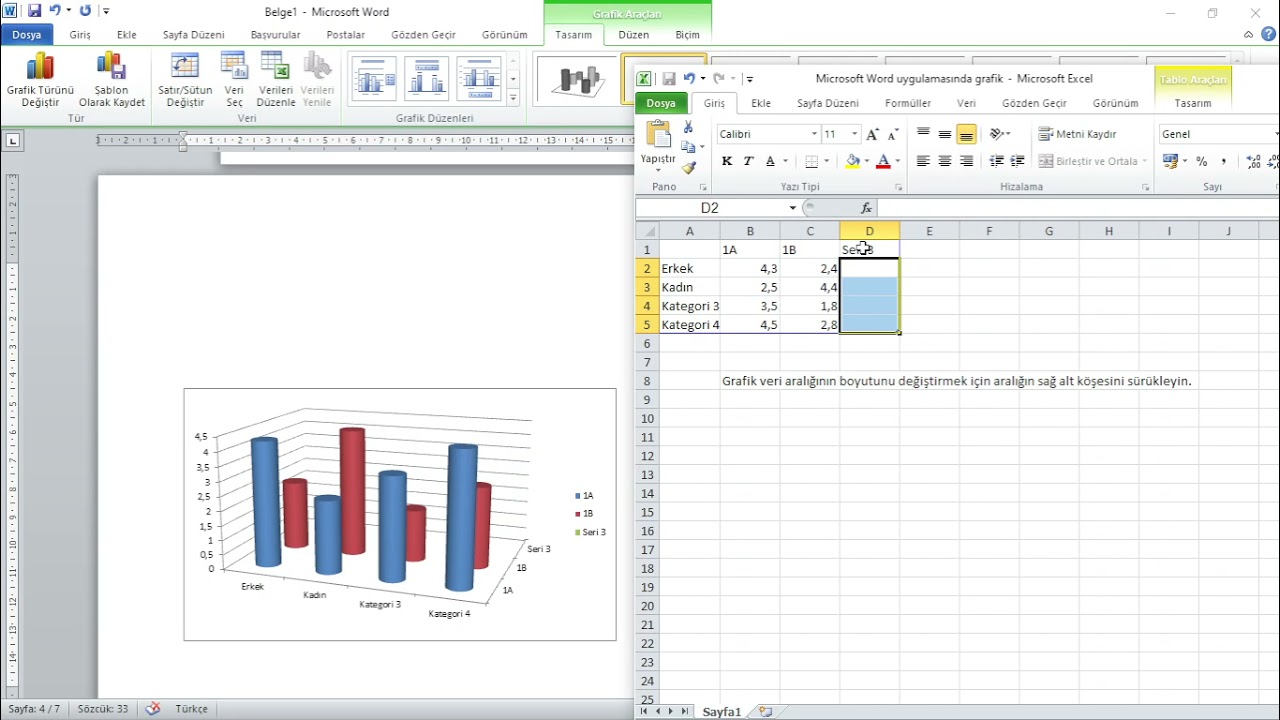Increase font size in Excel ribbon
1280x720 pixels.
[x=873, y=134]
